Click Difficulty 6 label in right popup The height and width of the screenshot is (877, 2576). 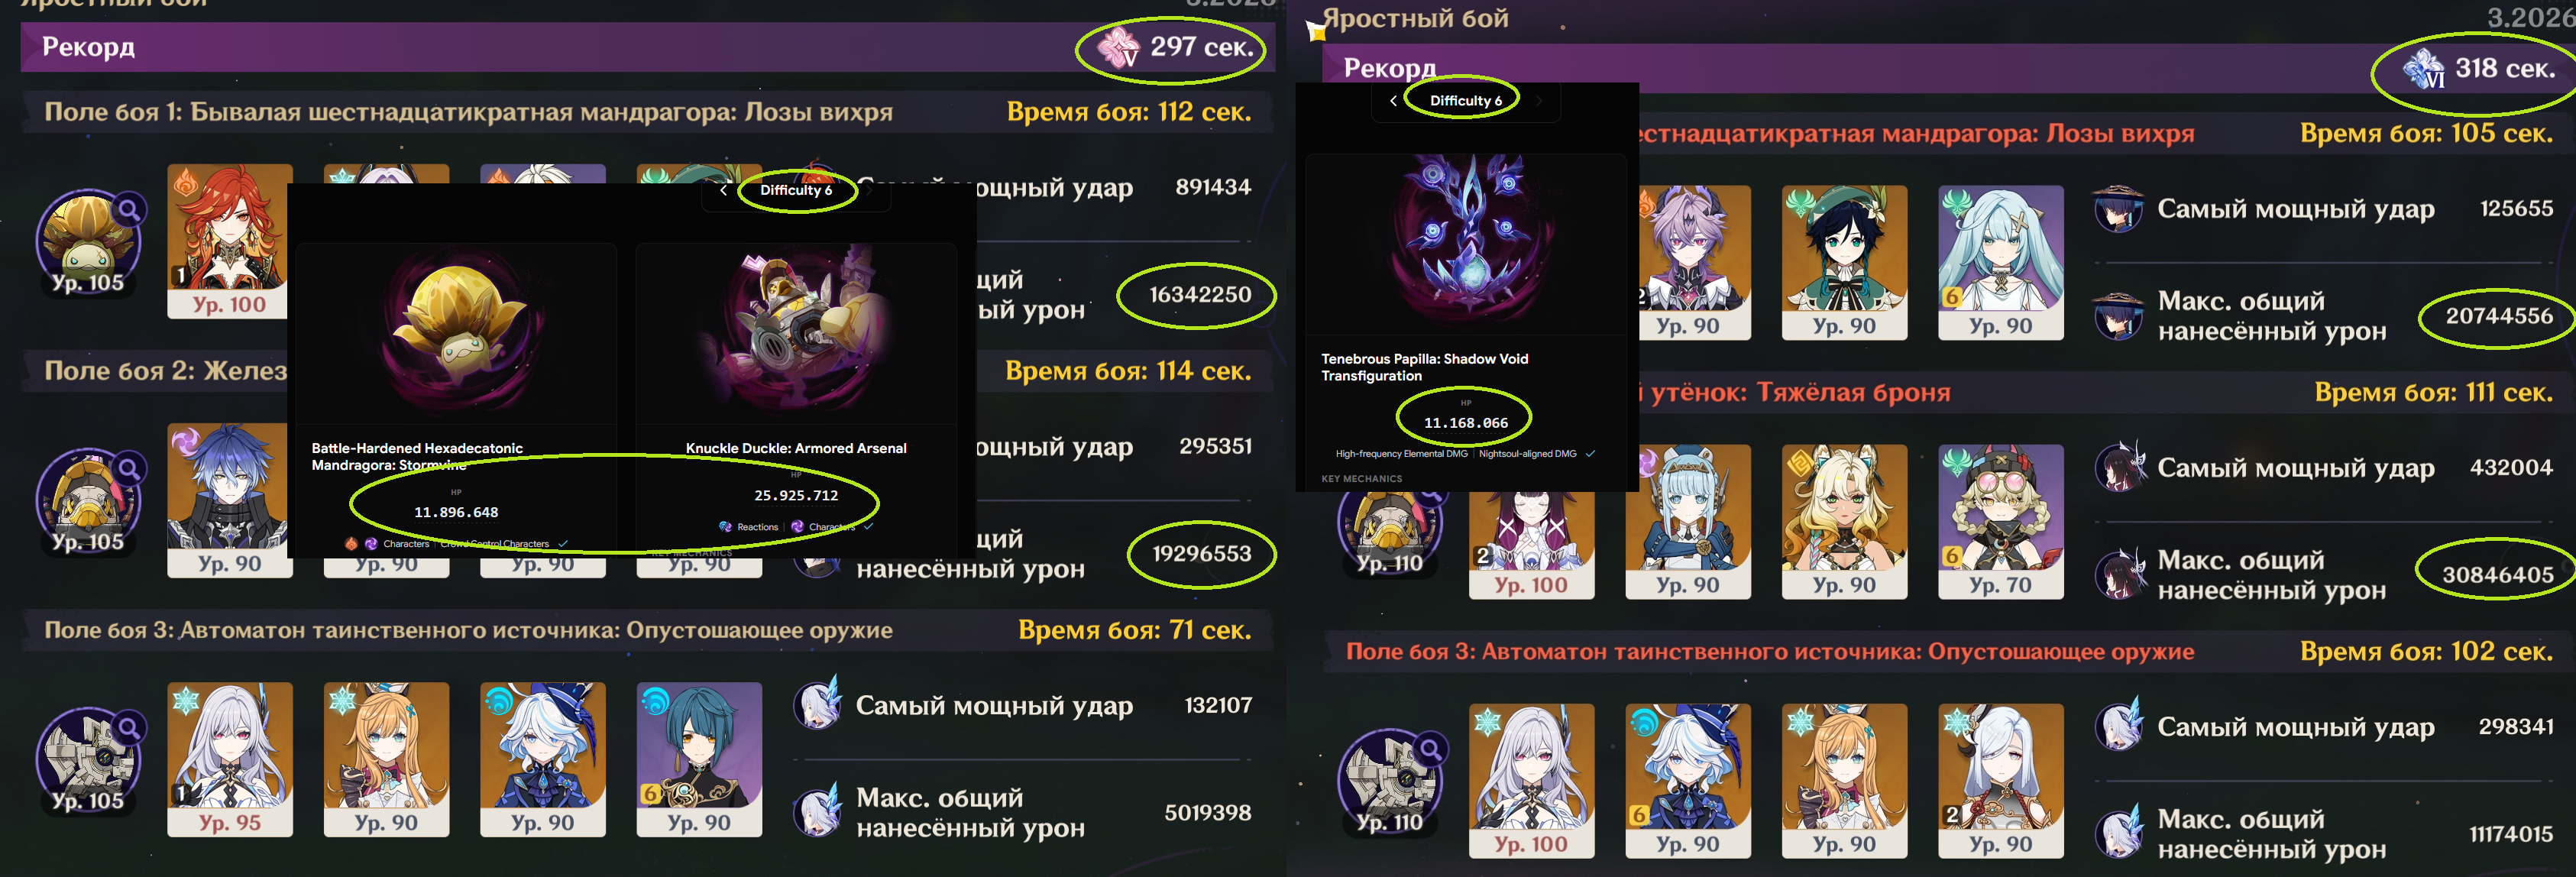pos(1466,100)
